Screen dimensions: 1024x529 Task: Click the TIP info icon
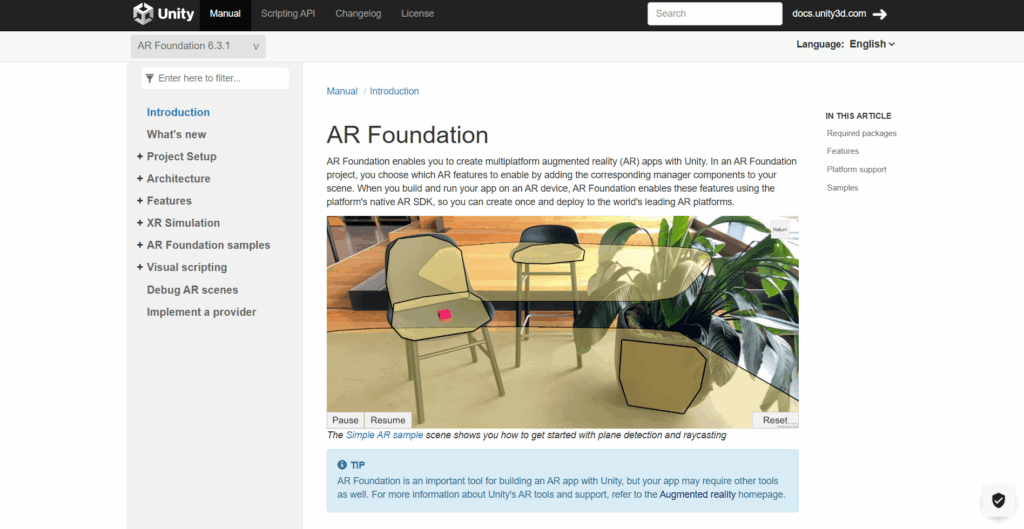(342, 465)
